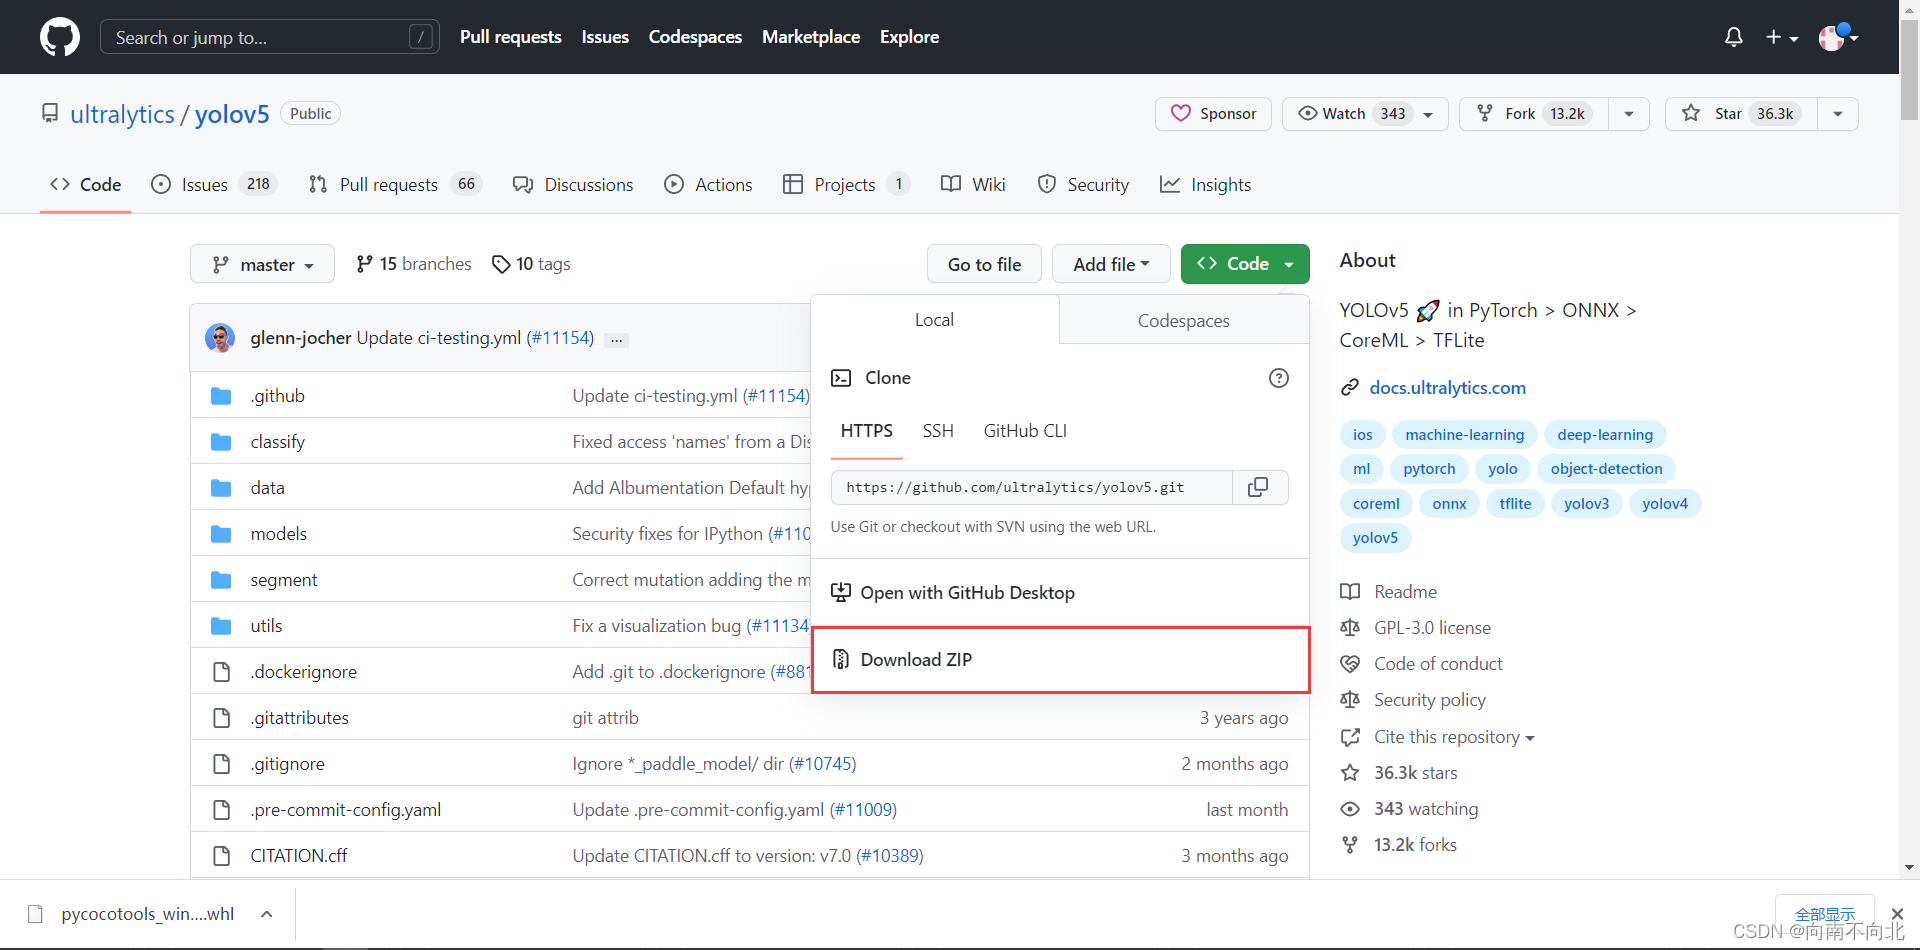Open the Clone help question mark
The image size is (1920, 950).
pyautogui.click(x=1278, y=378)
